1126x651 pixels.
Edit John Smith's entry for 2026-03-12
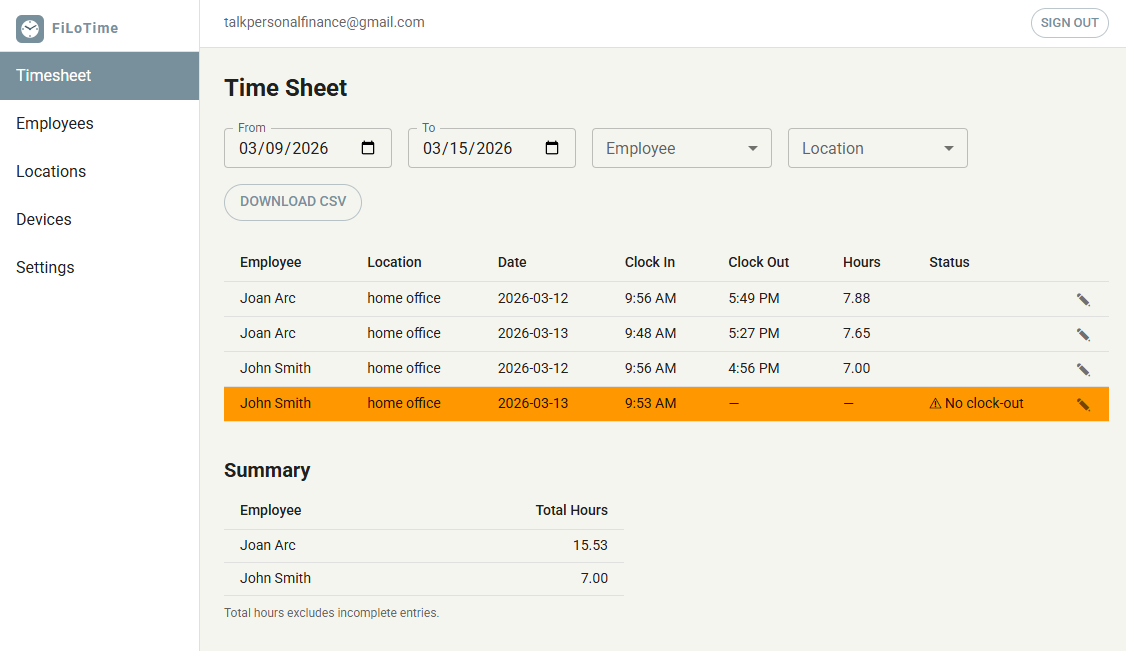pos(1083,368)
